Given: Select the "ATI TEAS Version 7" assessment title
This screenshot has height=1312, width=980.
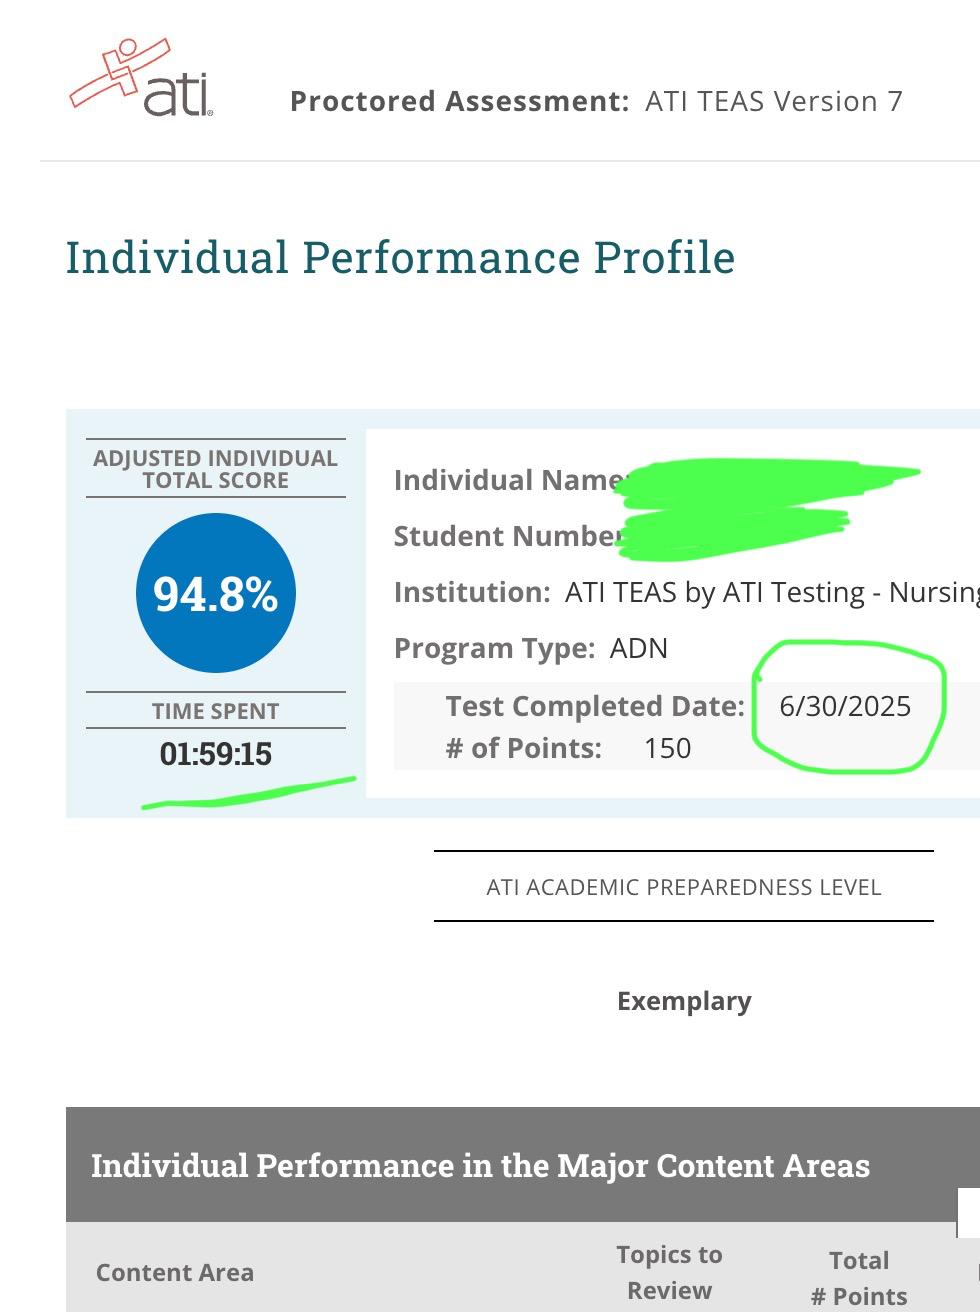Looking at the screenshot, I should (774, 101).
